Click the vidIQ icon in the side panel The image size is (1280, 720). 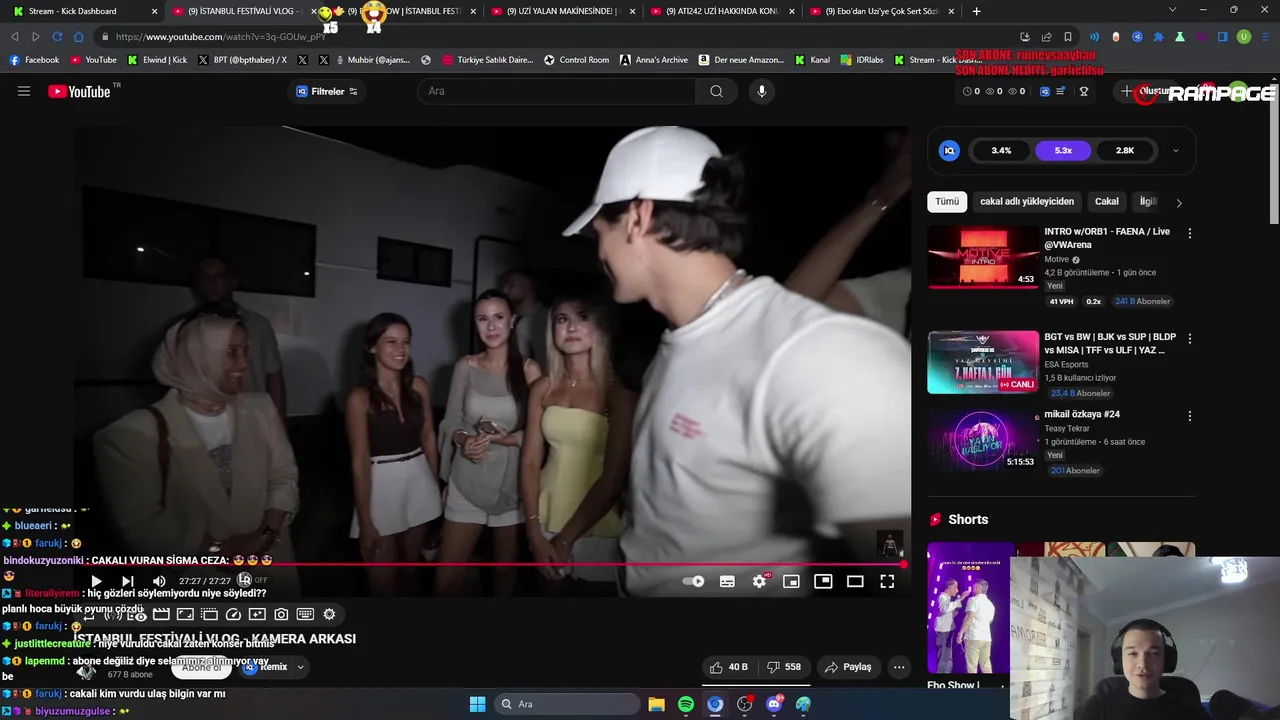(x=950, y=151)
